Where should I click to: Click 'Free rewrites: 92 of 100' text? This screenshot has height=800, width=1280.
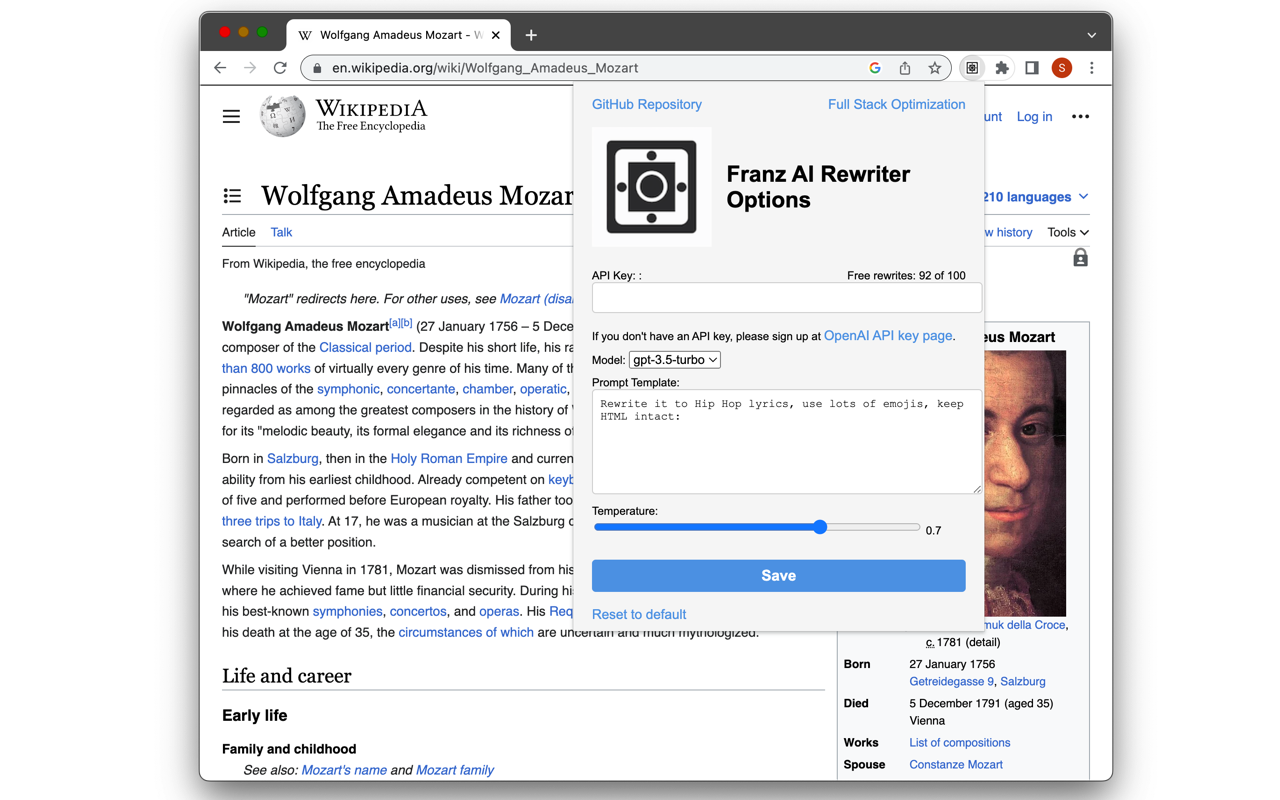906,276
